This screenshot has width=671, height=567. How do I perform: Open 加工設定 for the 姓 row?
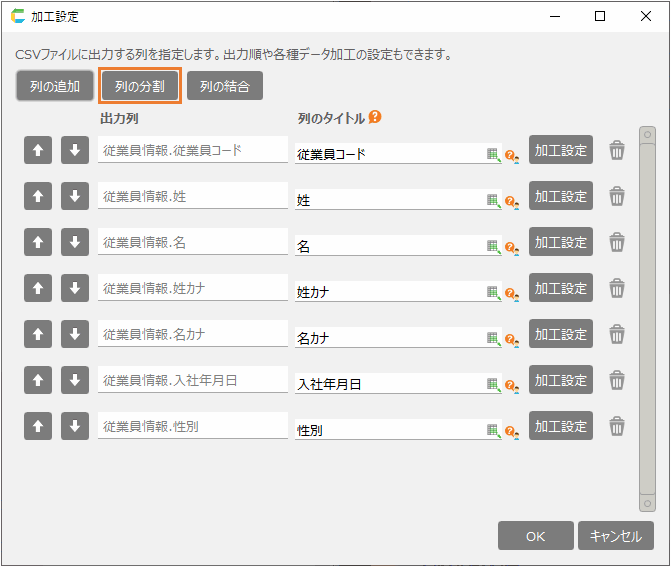[560, 196]
